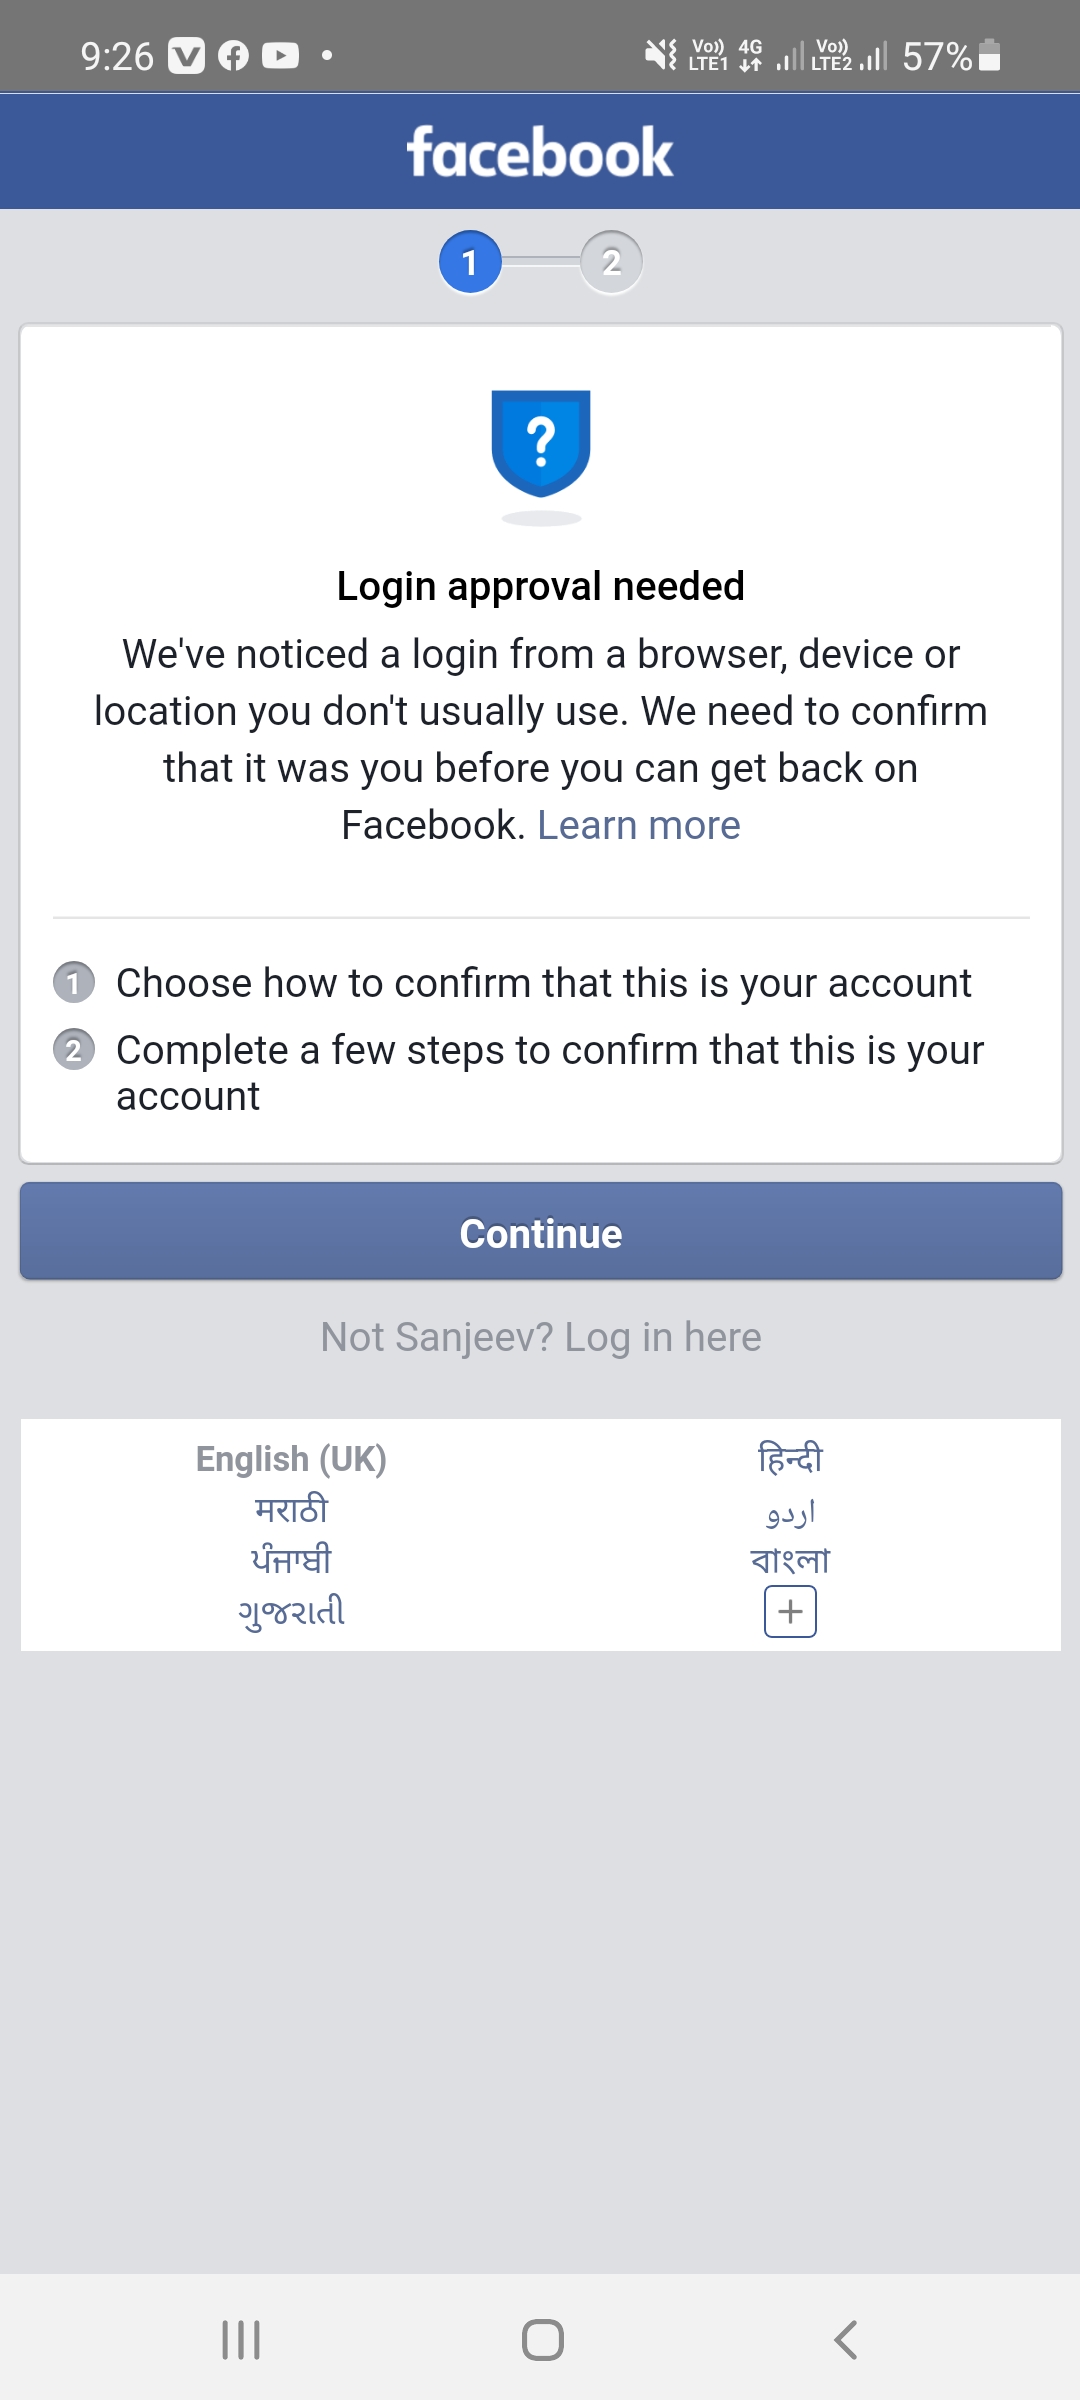The width and height of the screenshot is (1080, 2400).
Task: Tap the home button in navigation bar
Action: click(x=540, y=2339)
